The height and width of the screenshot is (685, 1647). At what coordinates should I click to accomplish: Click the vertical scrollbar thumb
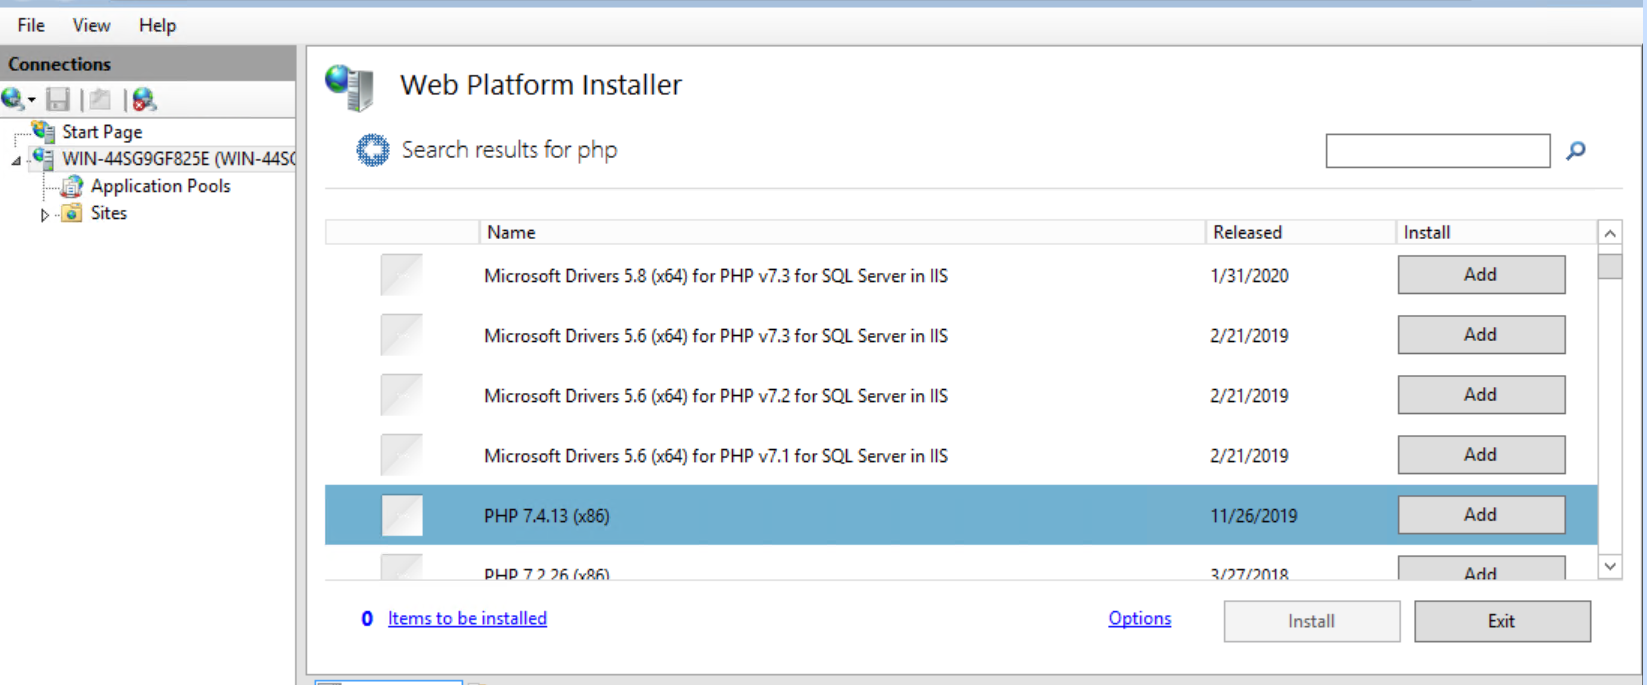pyautogui.click(x=1610, y=267)
